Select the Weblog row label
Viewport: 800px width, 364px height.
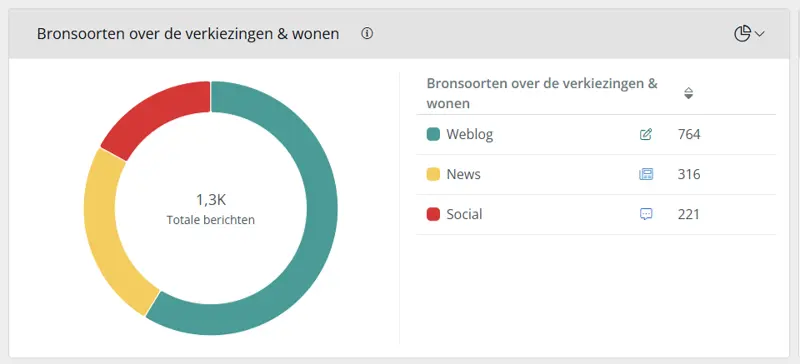(x=470, y=135)
